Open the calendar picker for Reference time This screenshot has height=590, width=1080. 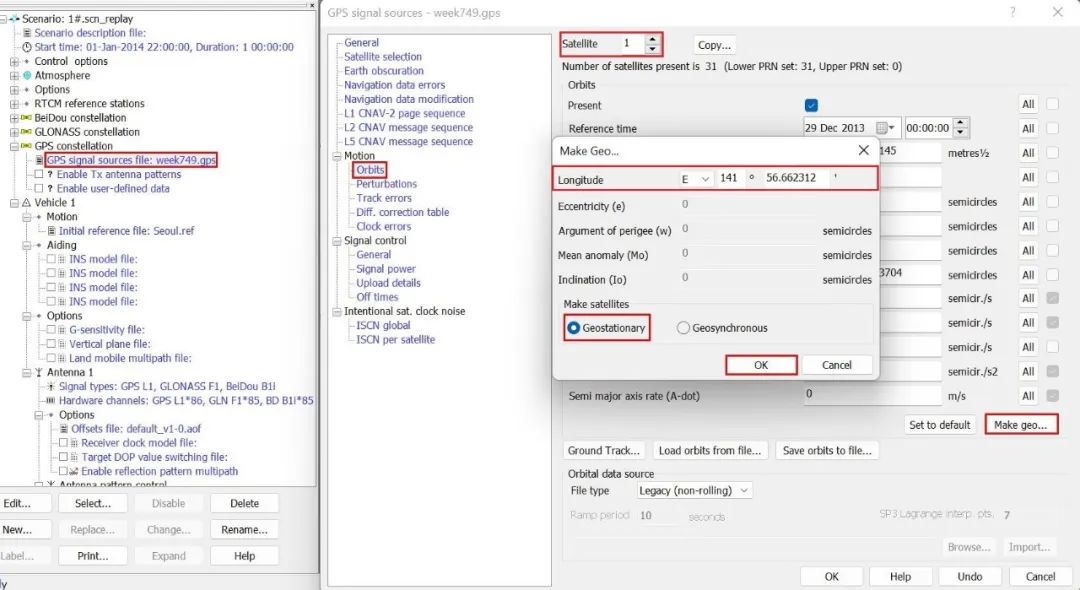[887, 128]
